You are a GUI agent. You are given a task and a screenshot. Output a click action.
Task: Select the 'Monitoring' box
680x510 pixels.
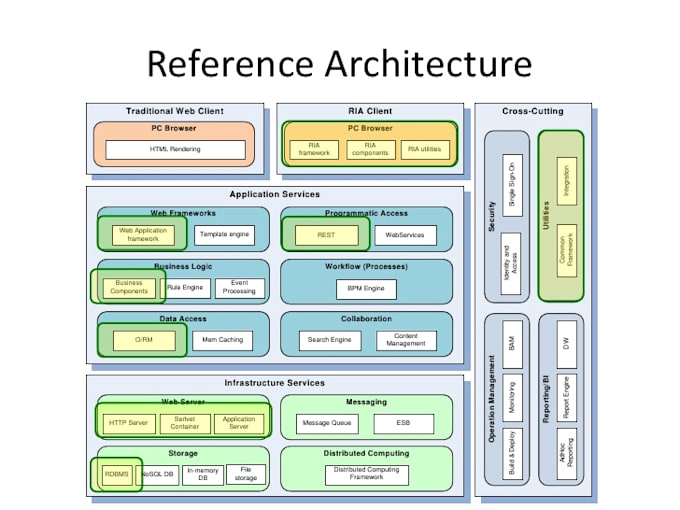click(x=512, y=397)
